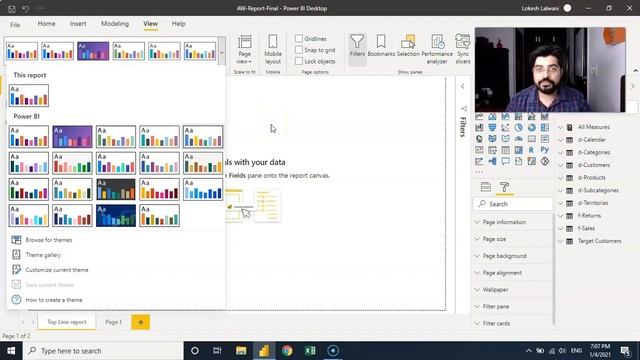Open the Windows Start menu
The width and height of the screenshot is (640, 360).
(x=11, y=351)
